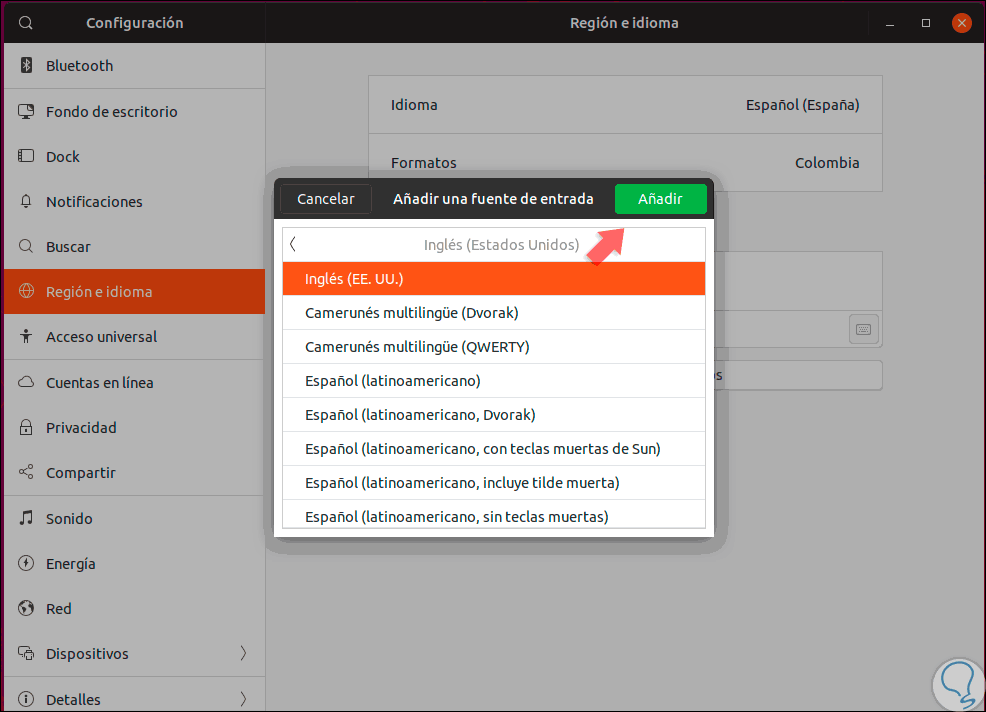Click the Fondo de escritorio monitor icon
The height and width of the screenshot is (712, 986).
pyautogui.click(x=26, y=111)
